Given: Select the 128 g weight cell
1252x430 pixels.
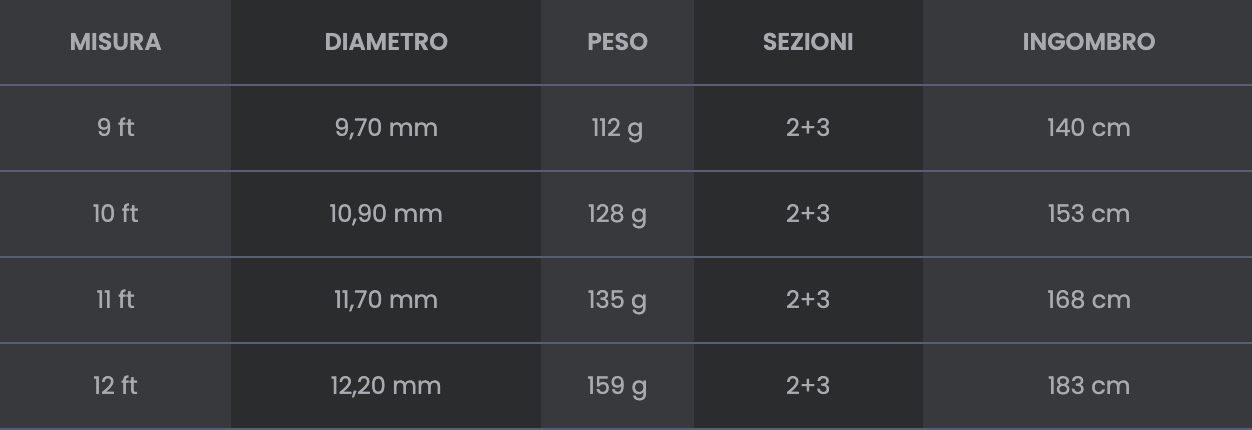Looking at the screenshot, I should pos(617,214).
